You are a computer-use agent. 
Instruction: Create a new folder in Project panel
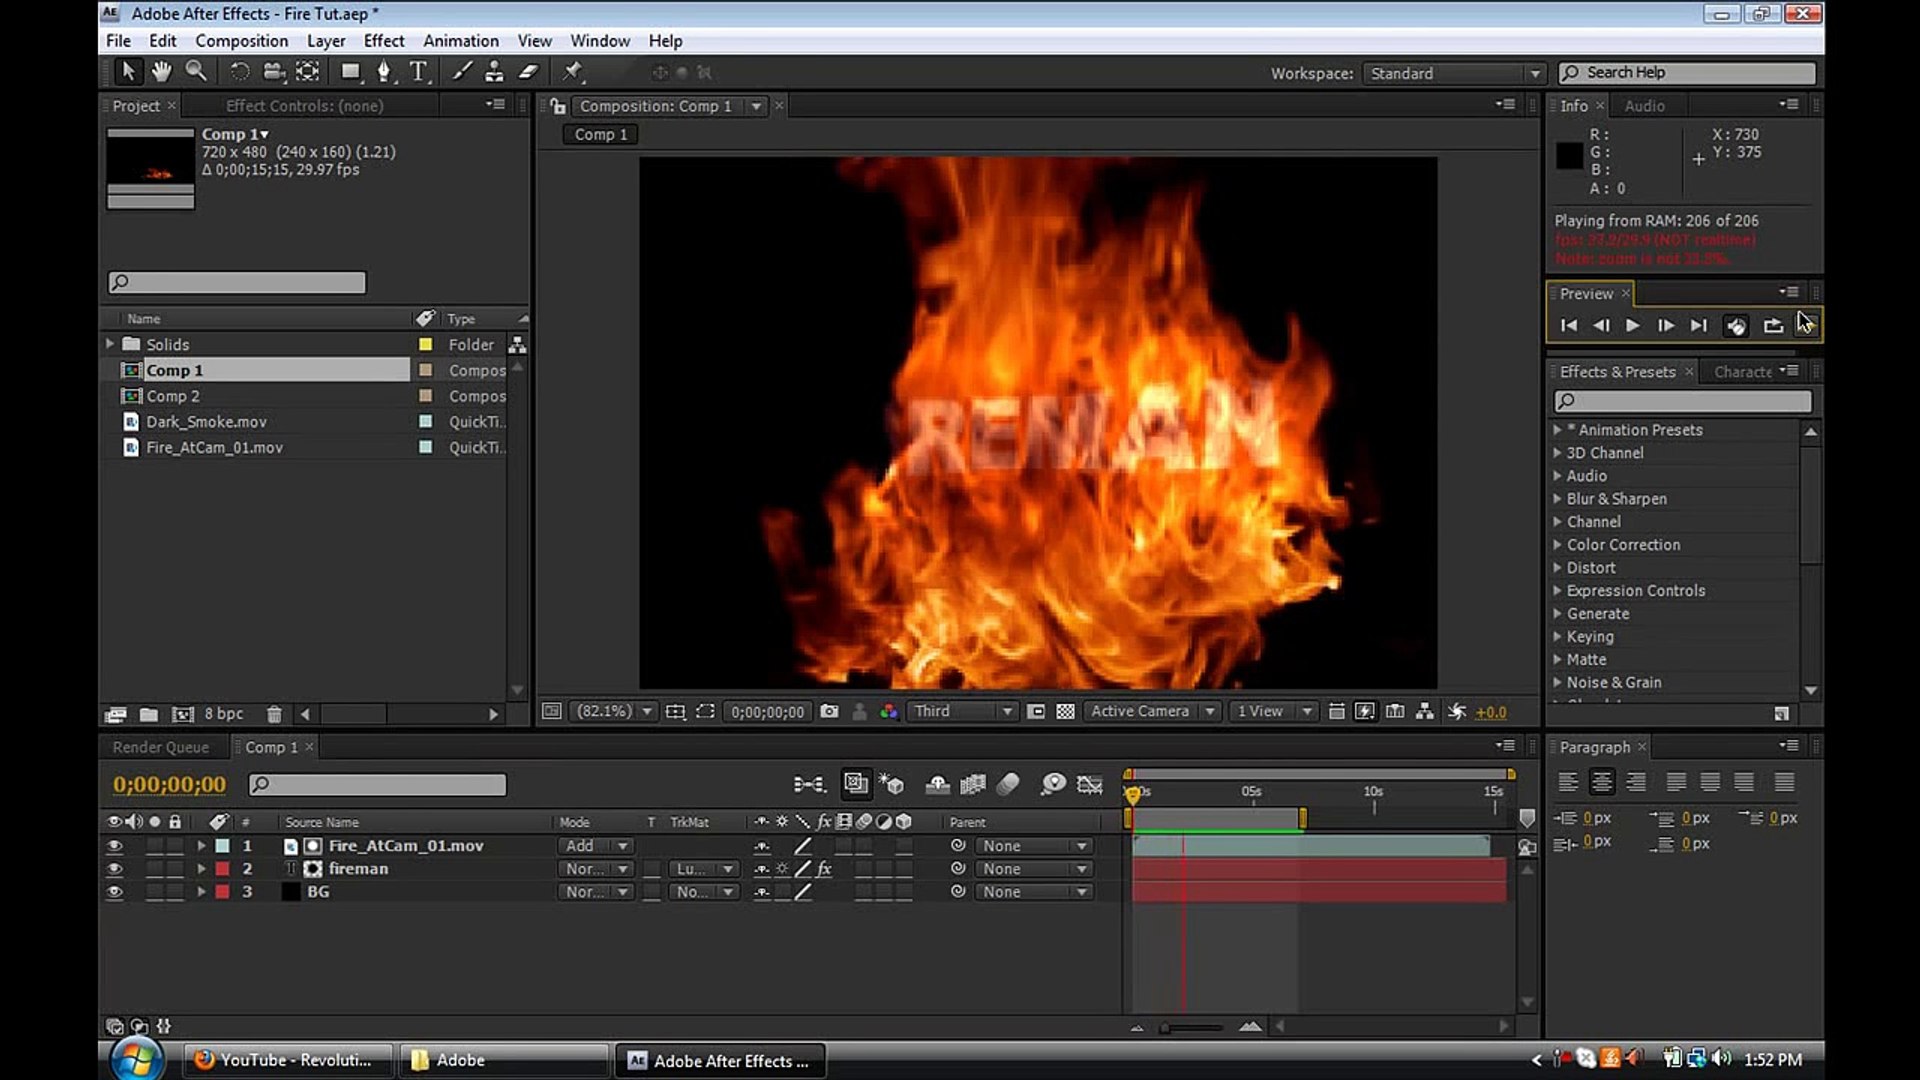[x=149, y=714]
